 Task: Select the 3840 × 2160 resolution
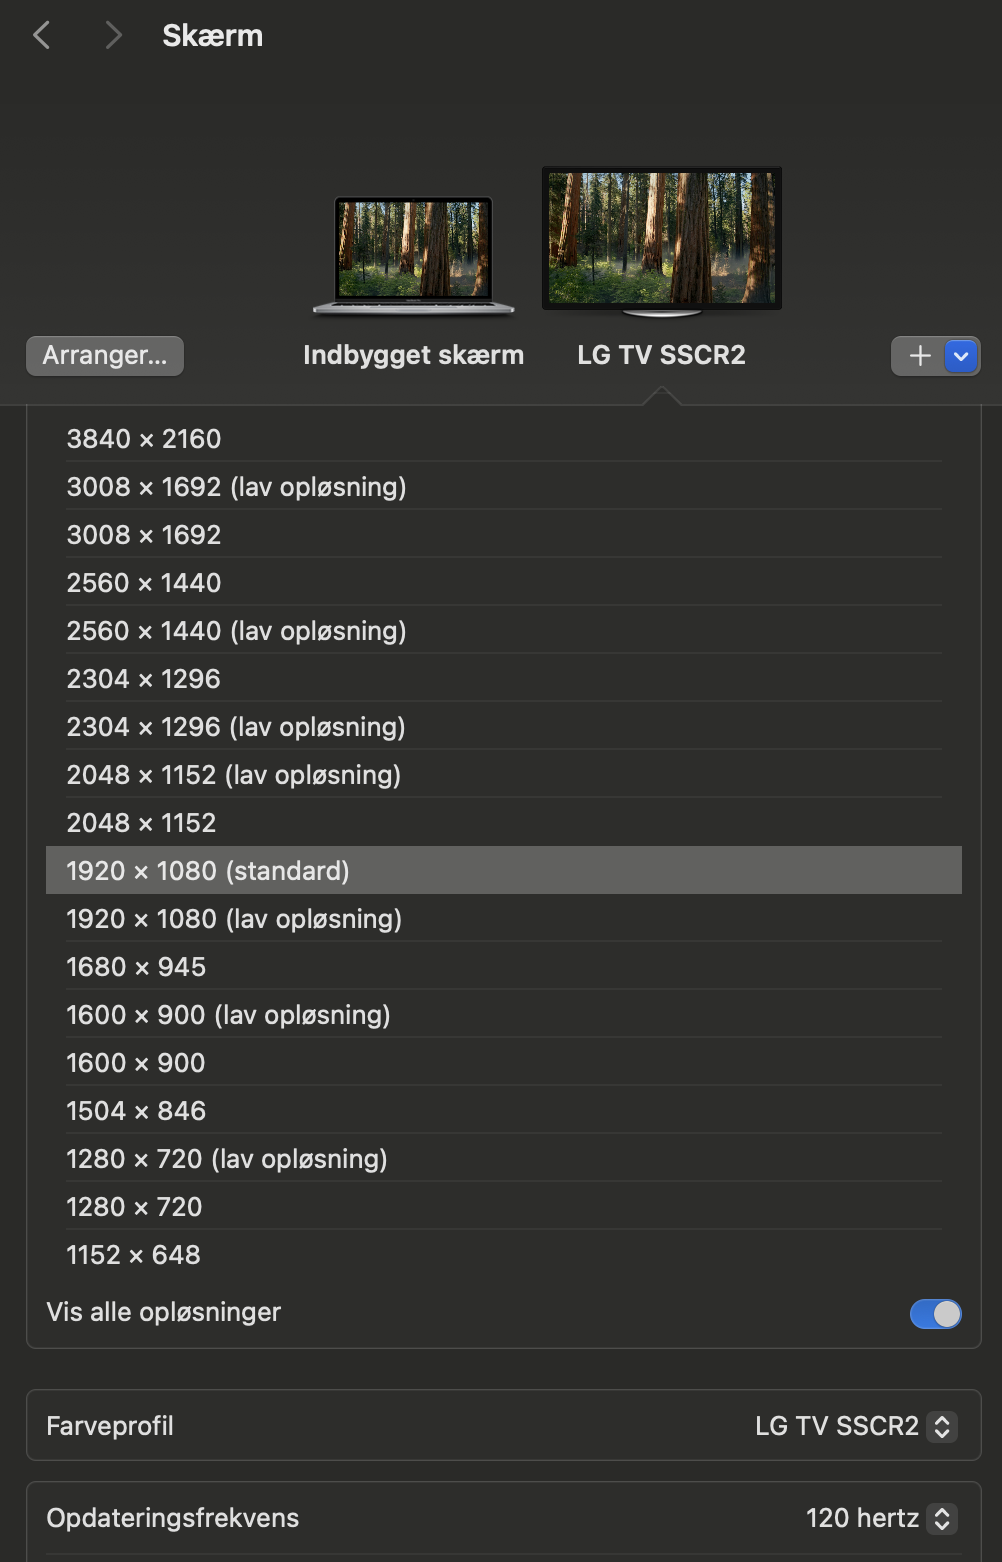pyautogui.click(x=144, y=439)
